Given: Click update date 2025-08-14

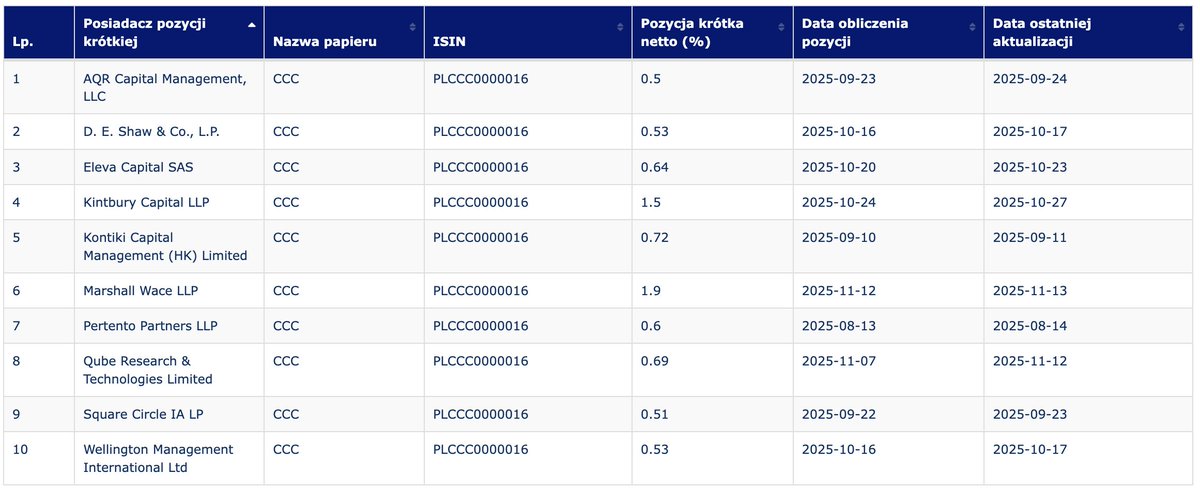Looking at the screenshot, I should click(x=1030, y=326).
